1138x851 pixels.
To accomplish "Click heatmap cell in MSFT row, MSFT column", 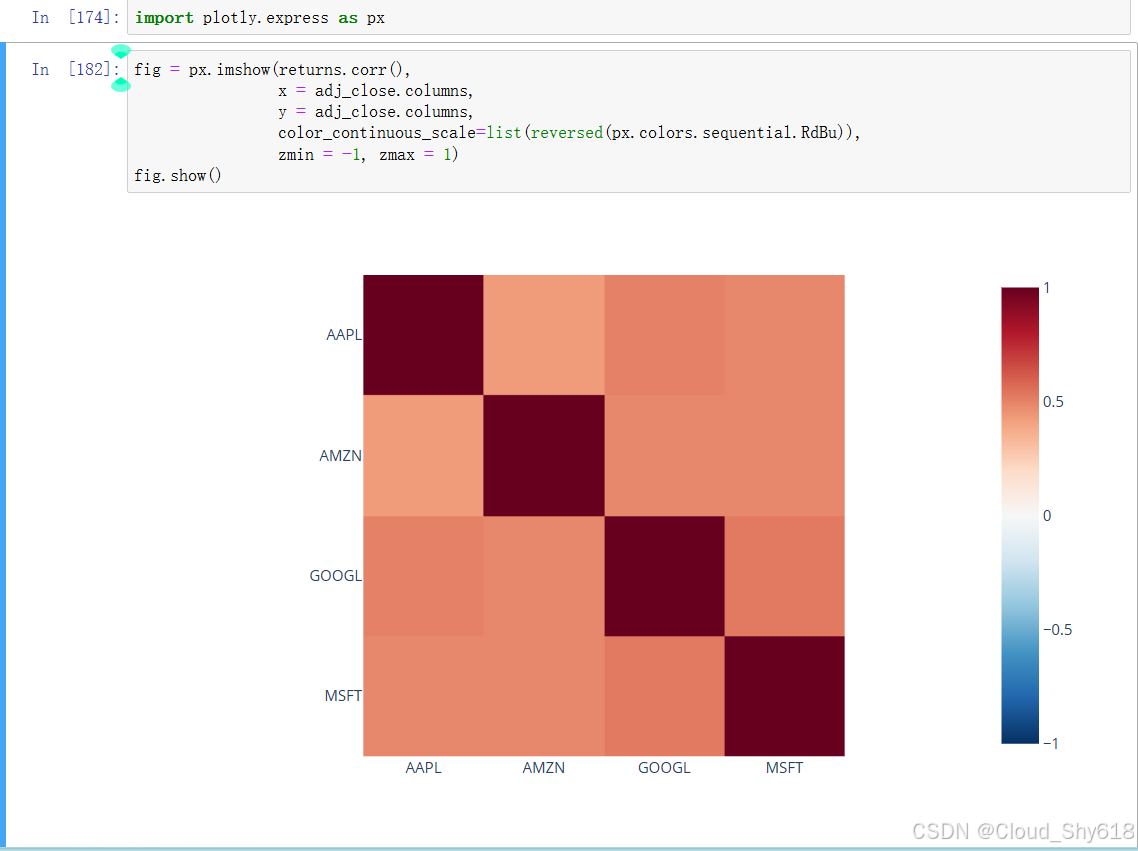I will point(785,696).
